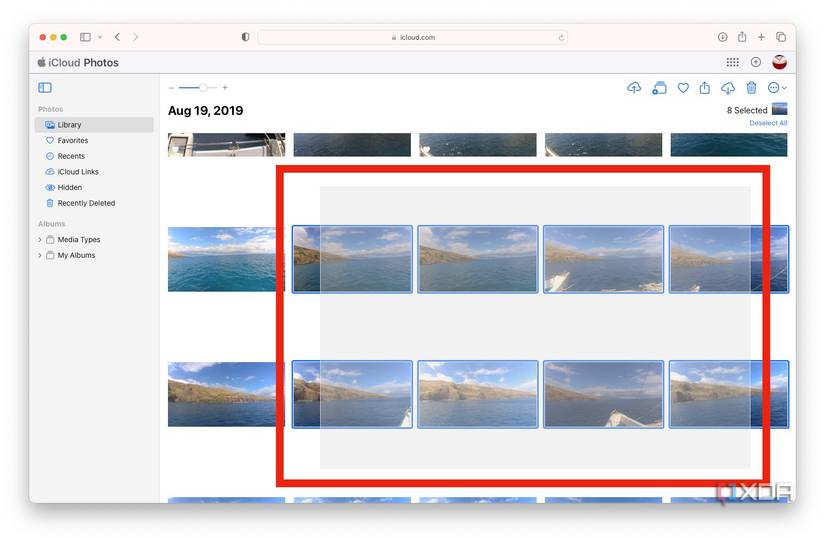Click the selected photos preview thumbnail
The image size is (825, 538).
coord(780,109)
